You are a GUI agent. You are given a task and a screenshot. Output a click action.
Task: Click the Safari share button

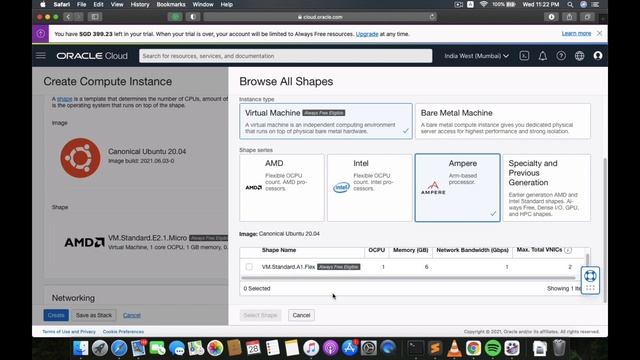[x=569, y=17]
